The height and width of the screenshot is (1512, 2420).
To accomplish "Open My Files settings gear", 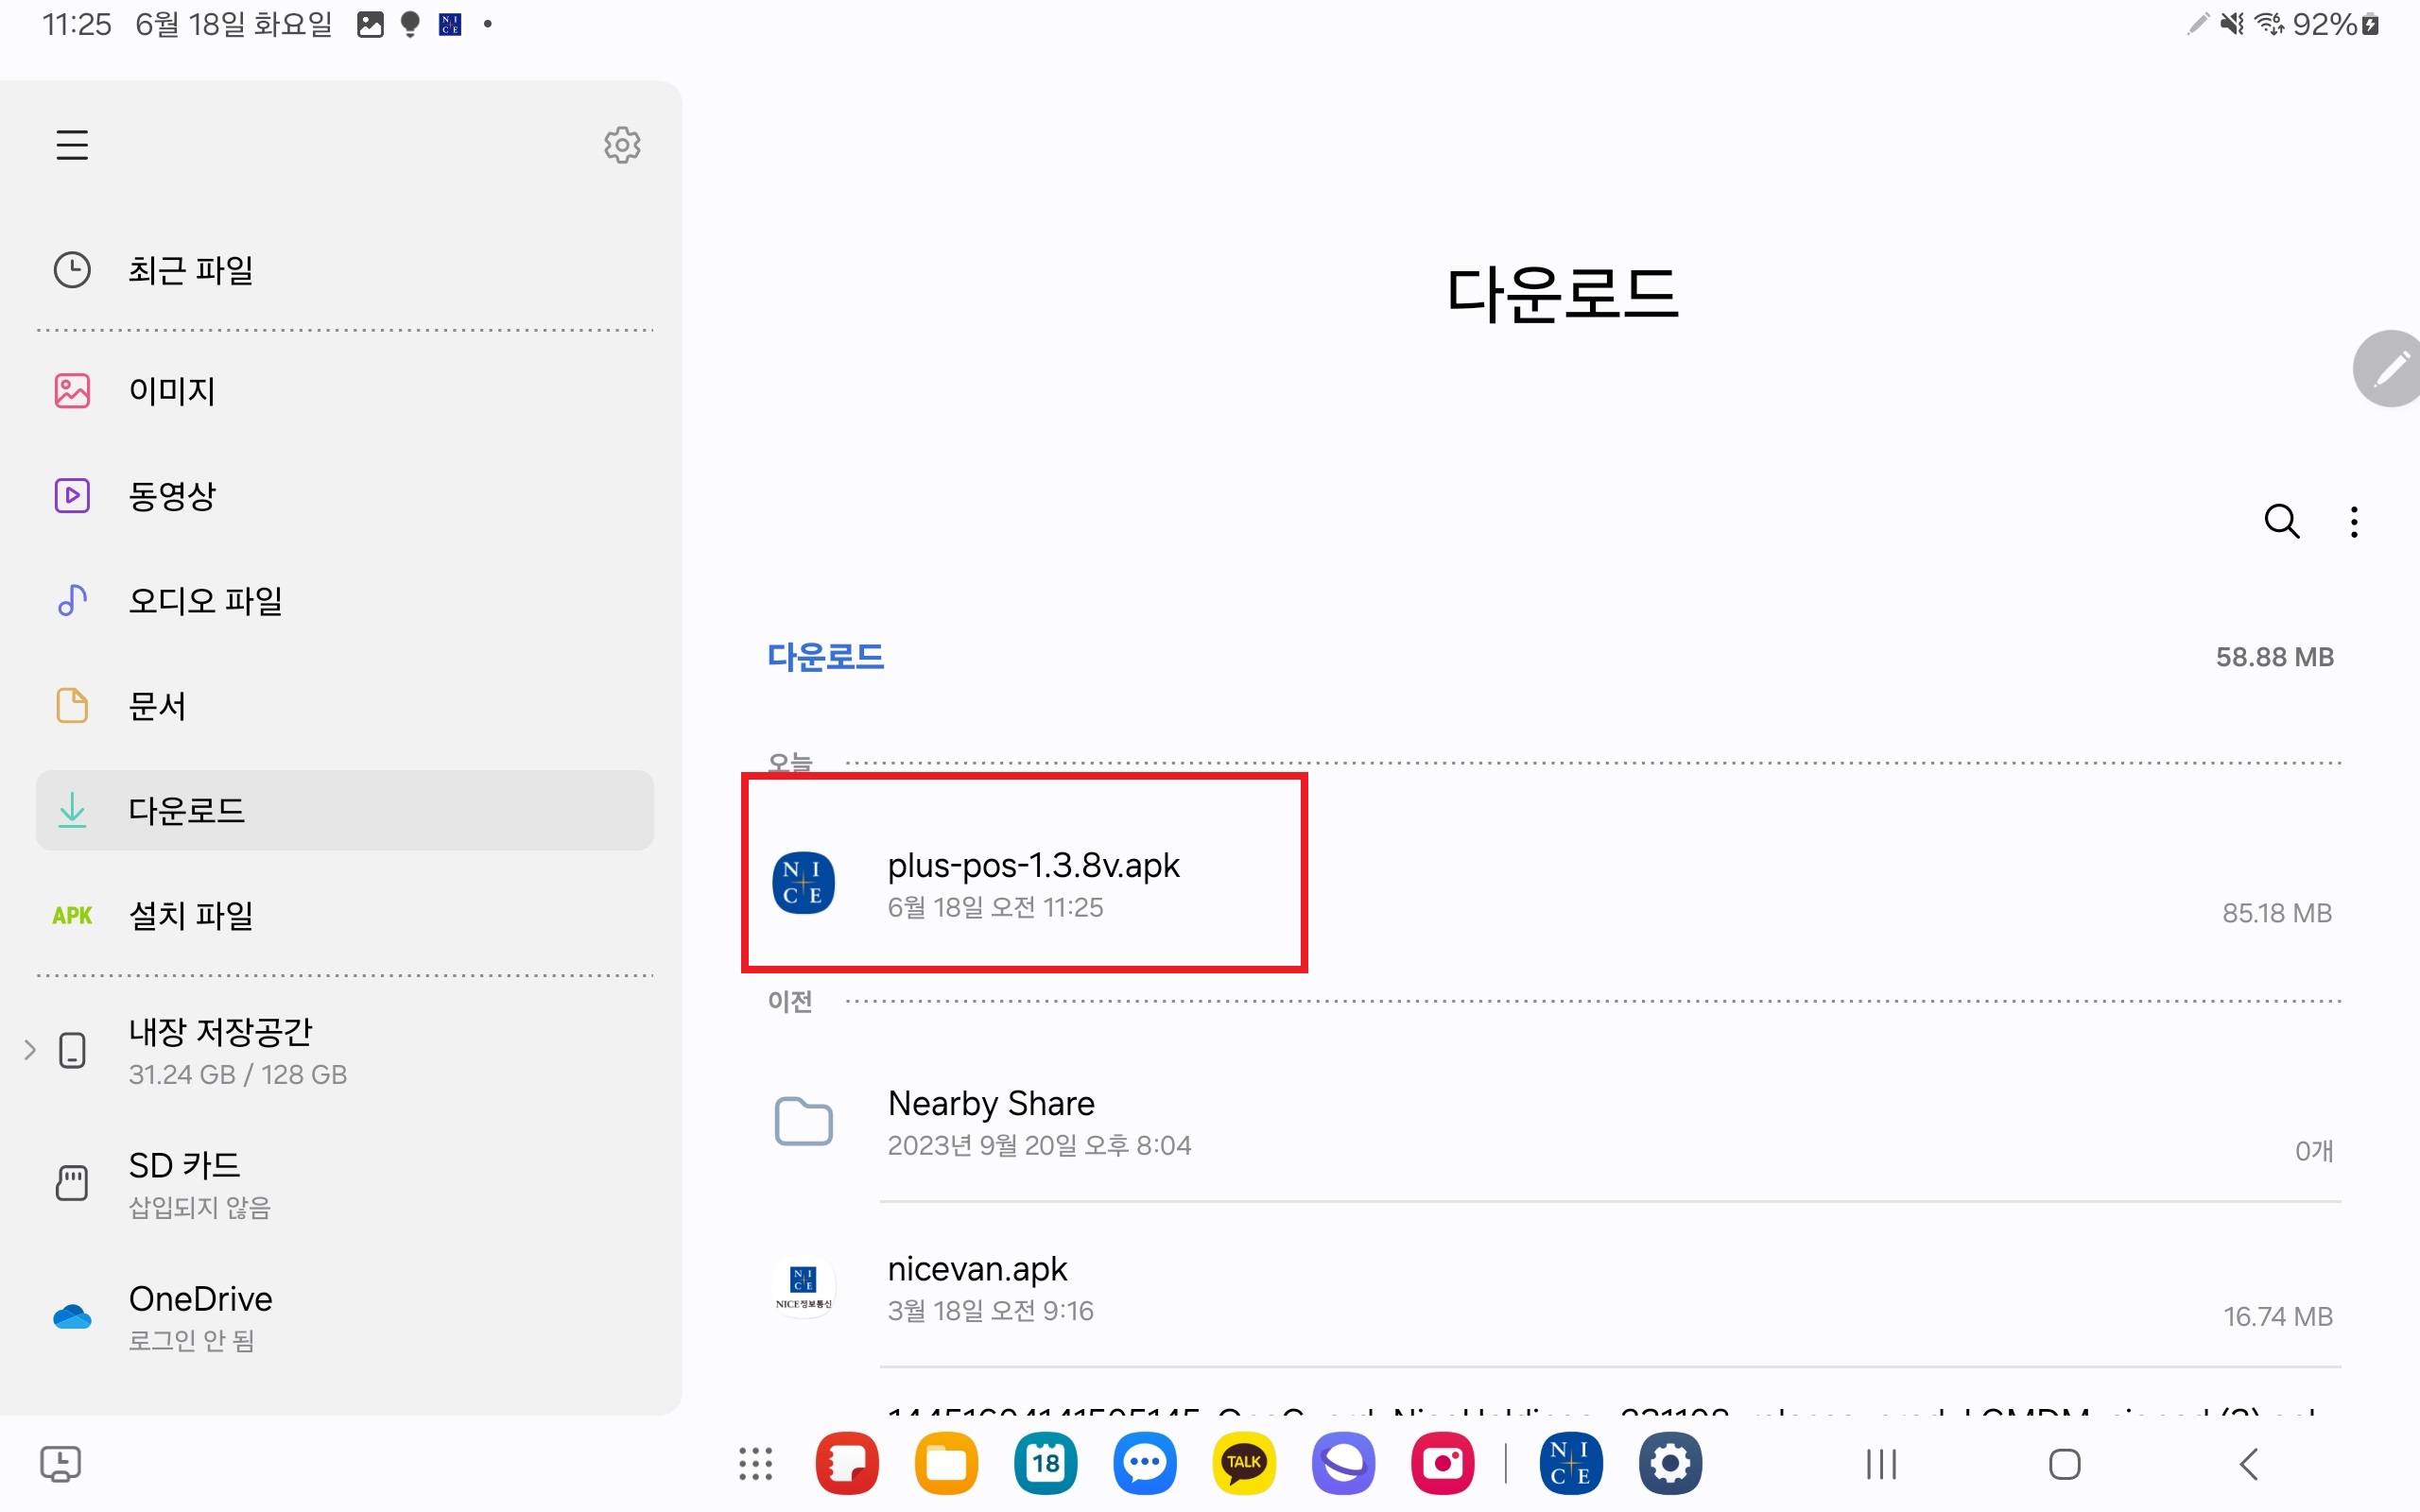I will pyautogui.click(x=622, y=145).
